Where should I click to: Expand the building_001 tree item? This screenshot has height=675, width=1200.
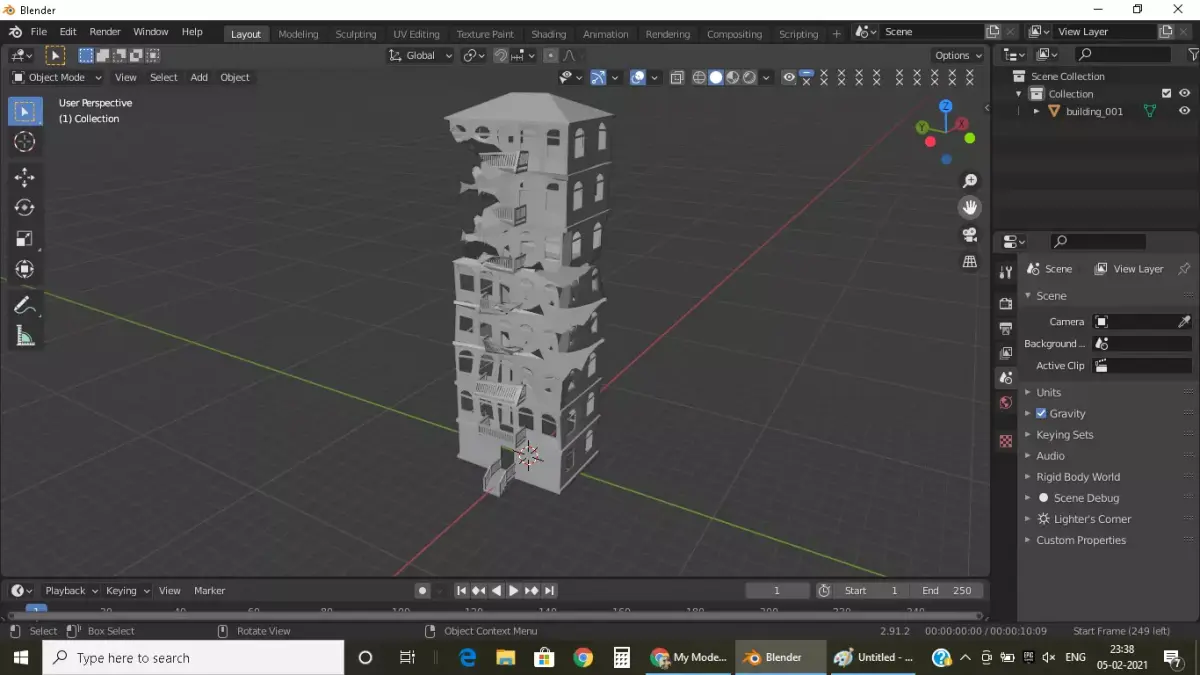click(x=1036, y=112)
